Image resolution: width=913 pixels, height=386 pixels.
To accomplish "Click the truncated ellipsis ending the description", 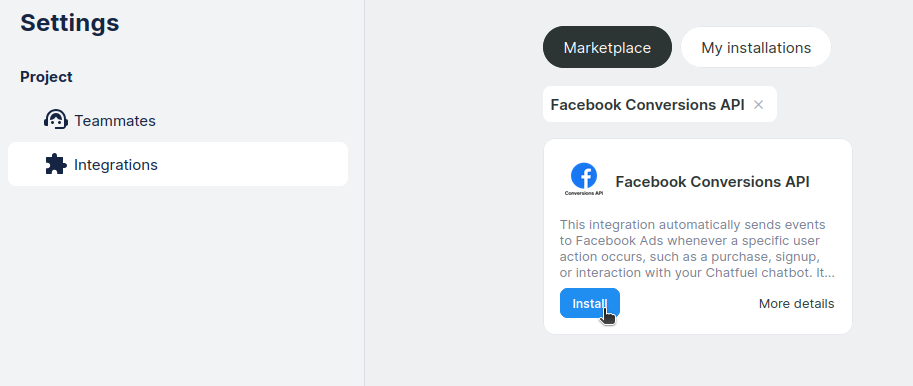I will coord(830,273).
